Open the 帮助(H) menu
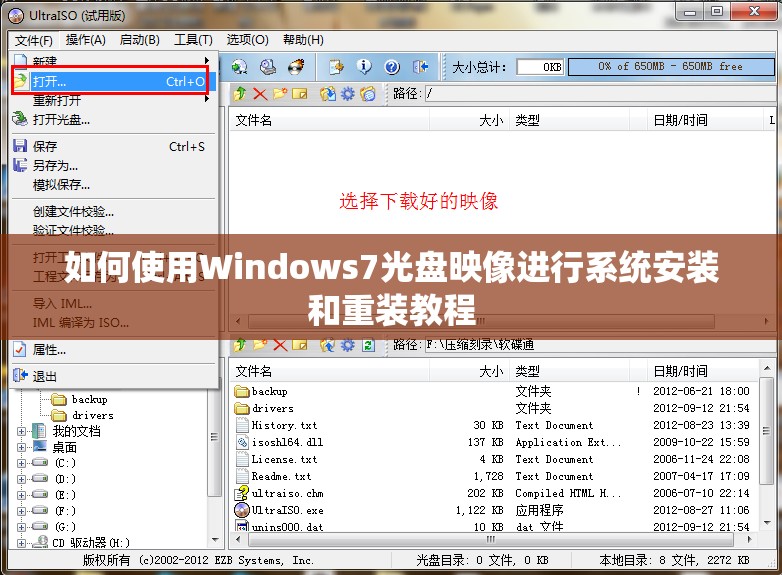 pos(303,40)
